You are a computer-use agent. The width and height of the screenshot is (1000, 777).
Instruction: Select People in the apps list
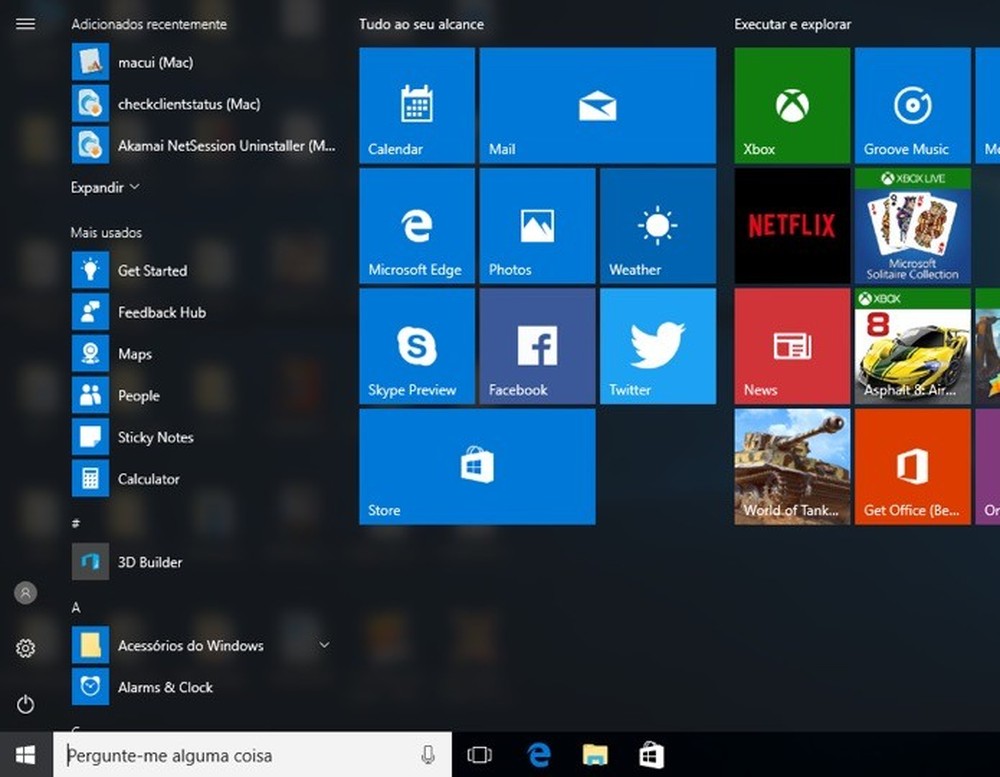(137, 395)
